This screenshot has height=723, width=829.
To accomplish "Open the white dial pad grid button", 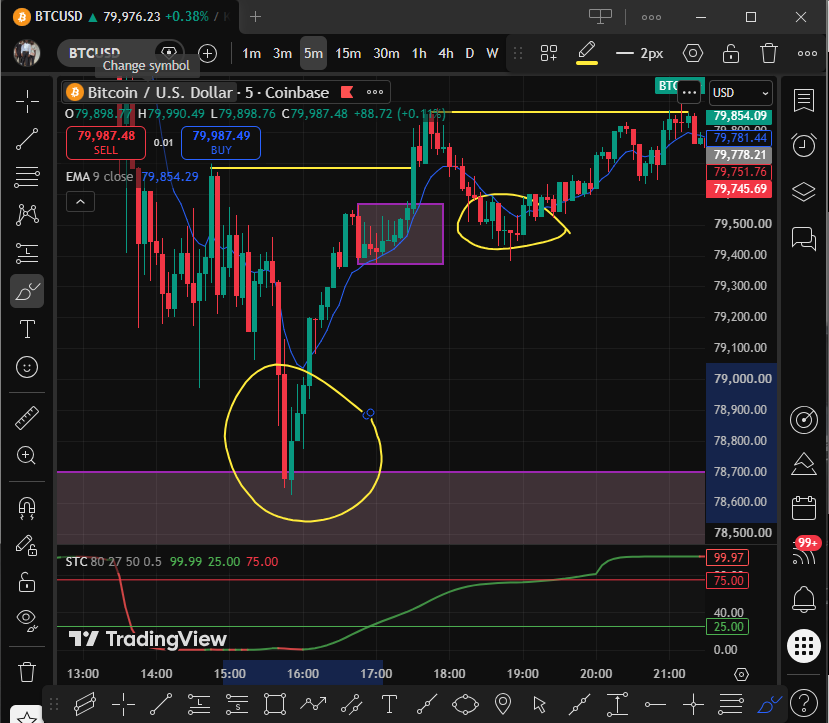I will 804,646.
